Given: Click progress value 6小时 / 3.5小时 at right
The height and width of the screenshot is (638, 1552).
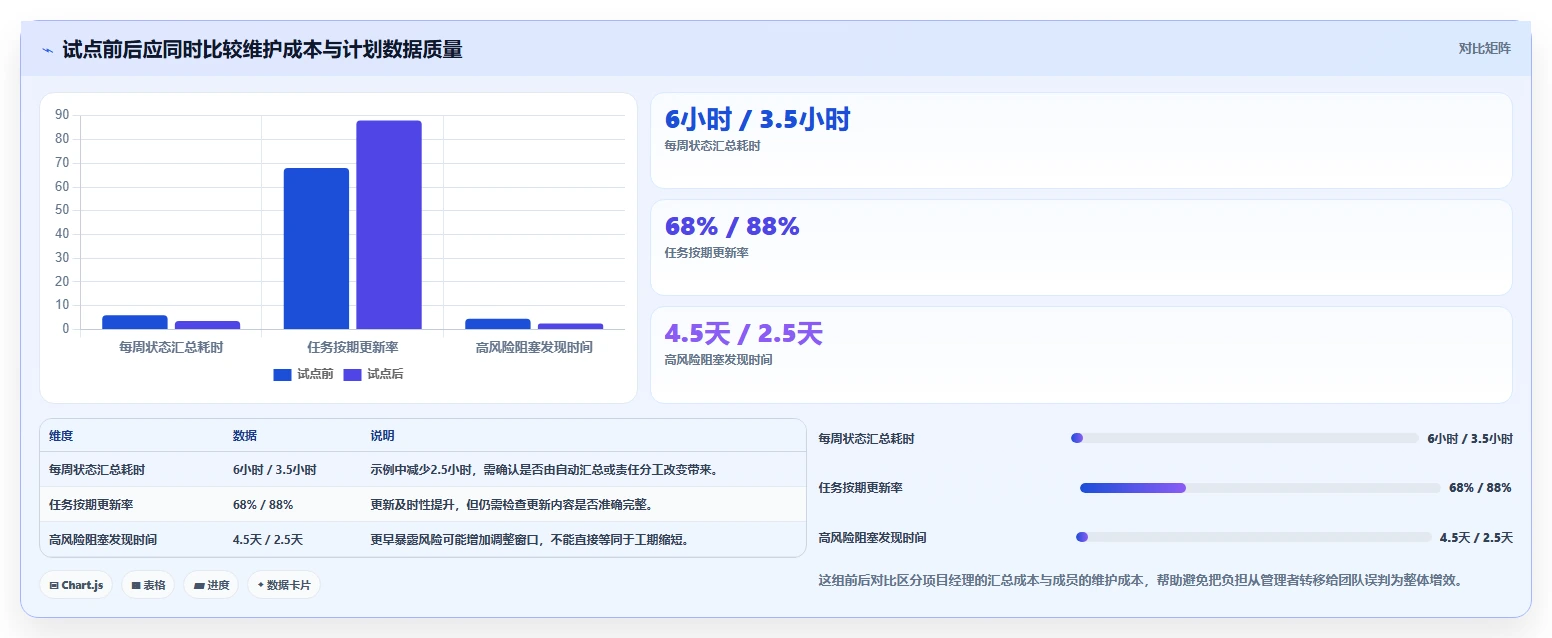Looking at the screenshot, I should (1470, 439).
